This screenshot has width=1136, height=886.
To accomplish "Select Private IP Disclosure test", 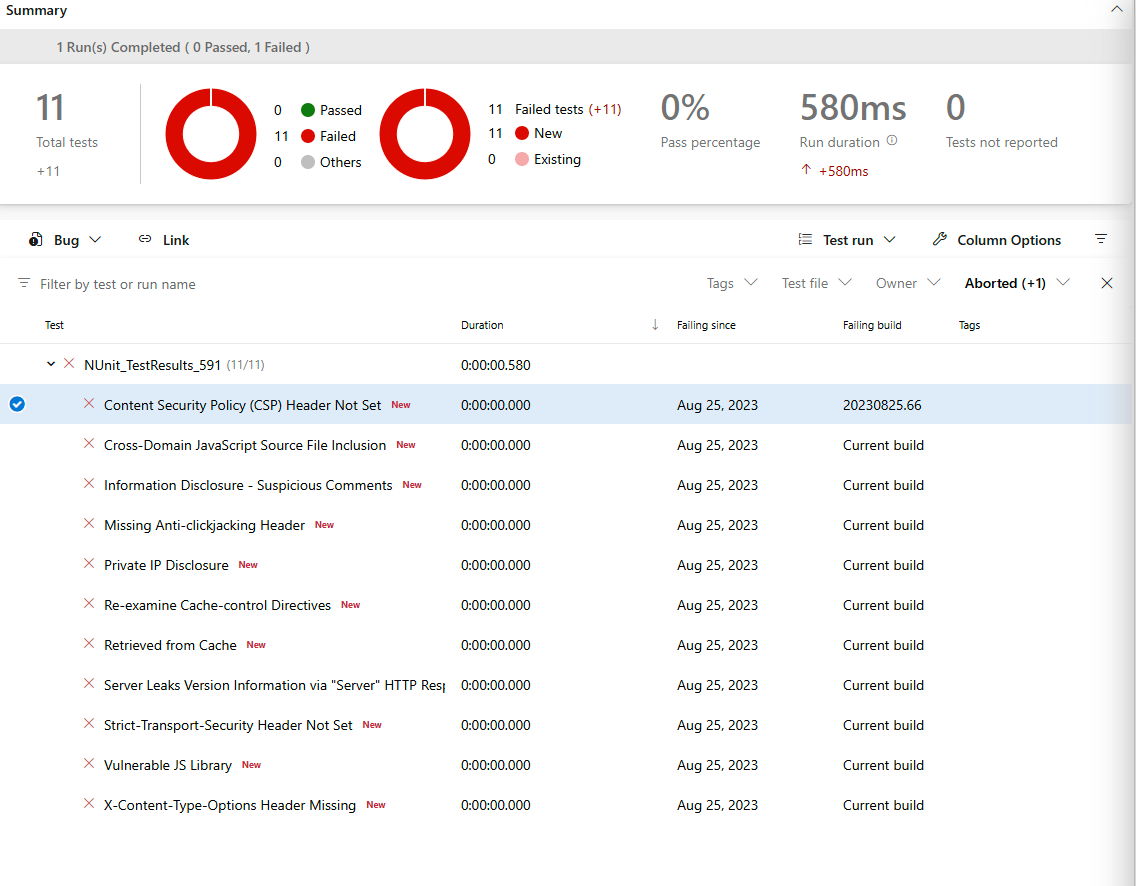I will [166, 564].
